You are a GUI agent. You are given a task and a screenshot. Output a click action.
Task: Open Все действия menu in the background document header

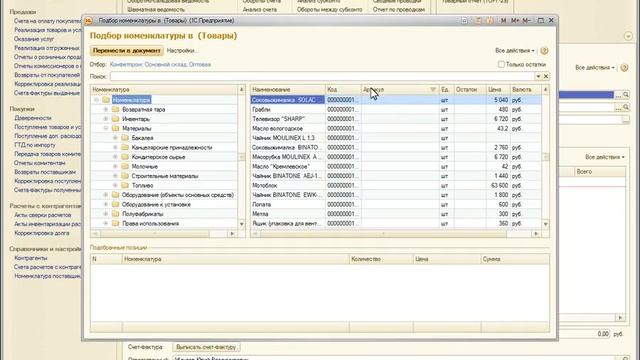[595, 67]
